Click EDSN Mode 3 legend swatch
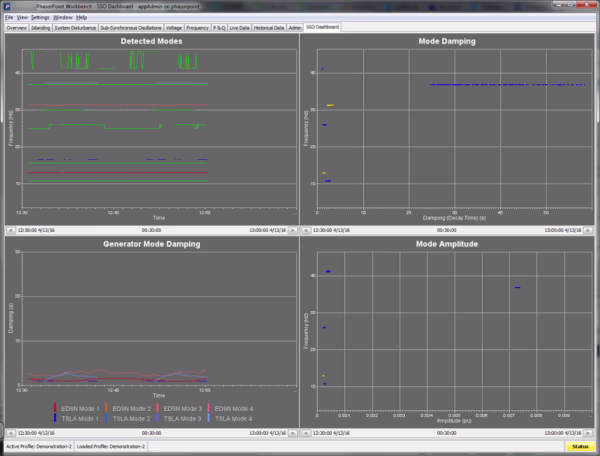This screenshot has height=456, width=600. click(158, 408)
